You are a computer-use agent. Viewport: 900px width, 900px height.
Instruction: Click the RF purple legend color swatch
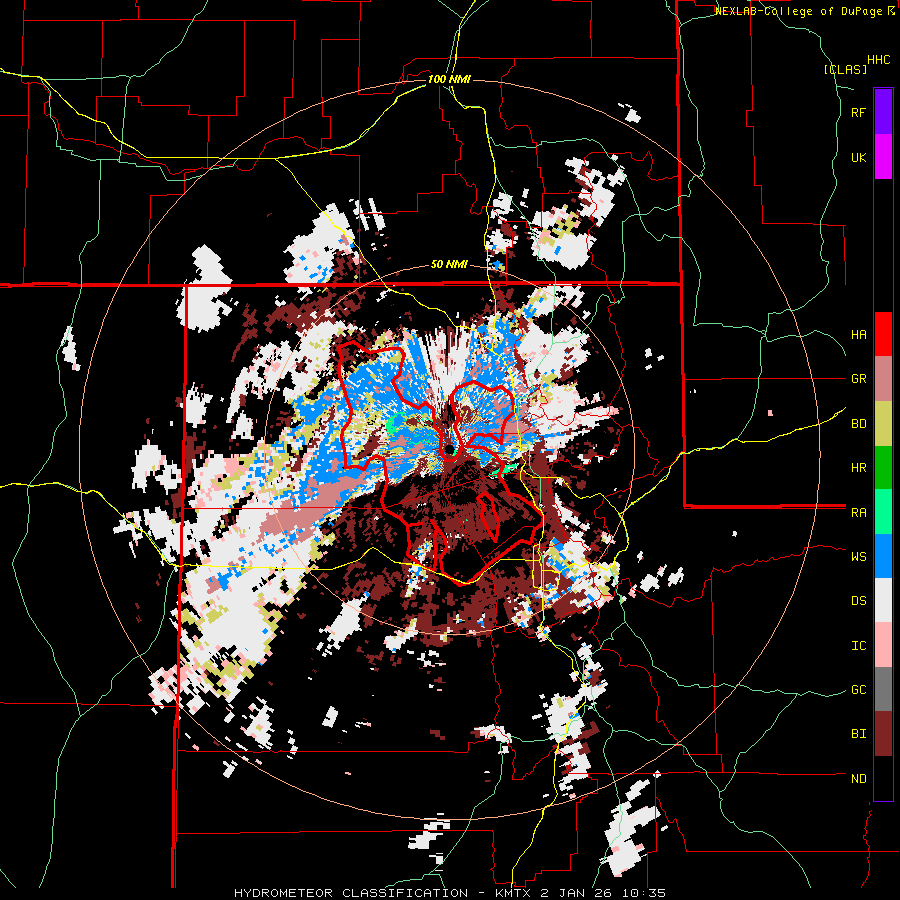point(883,111)
